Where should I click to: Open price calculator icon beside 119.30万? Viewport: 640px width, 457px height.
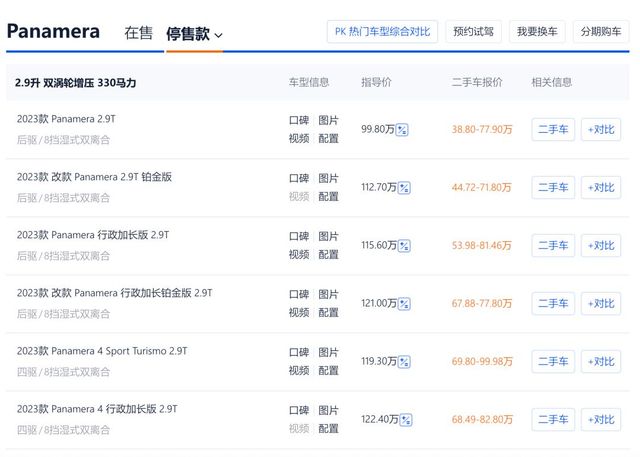[x=404, y=362]
